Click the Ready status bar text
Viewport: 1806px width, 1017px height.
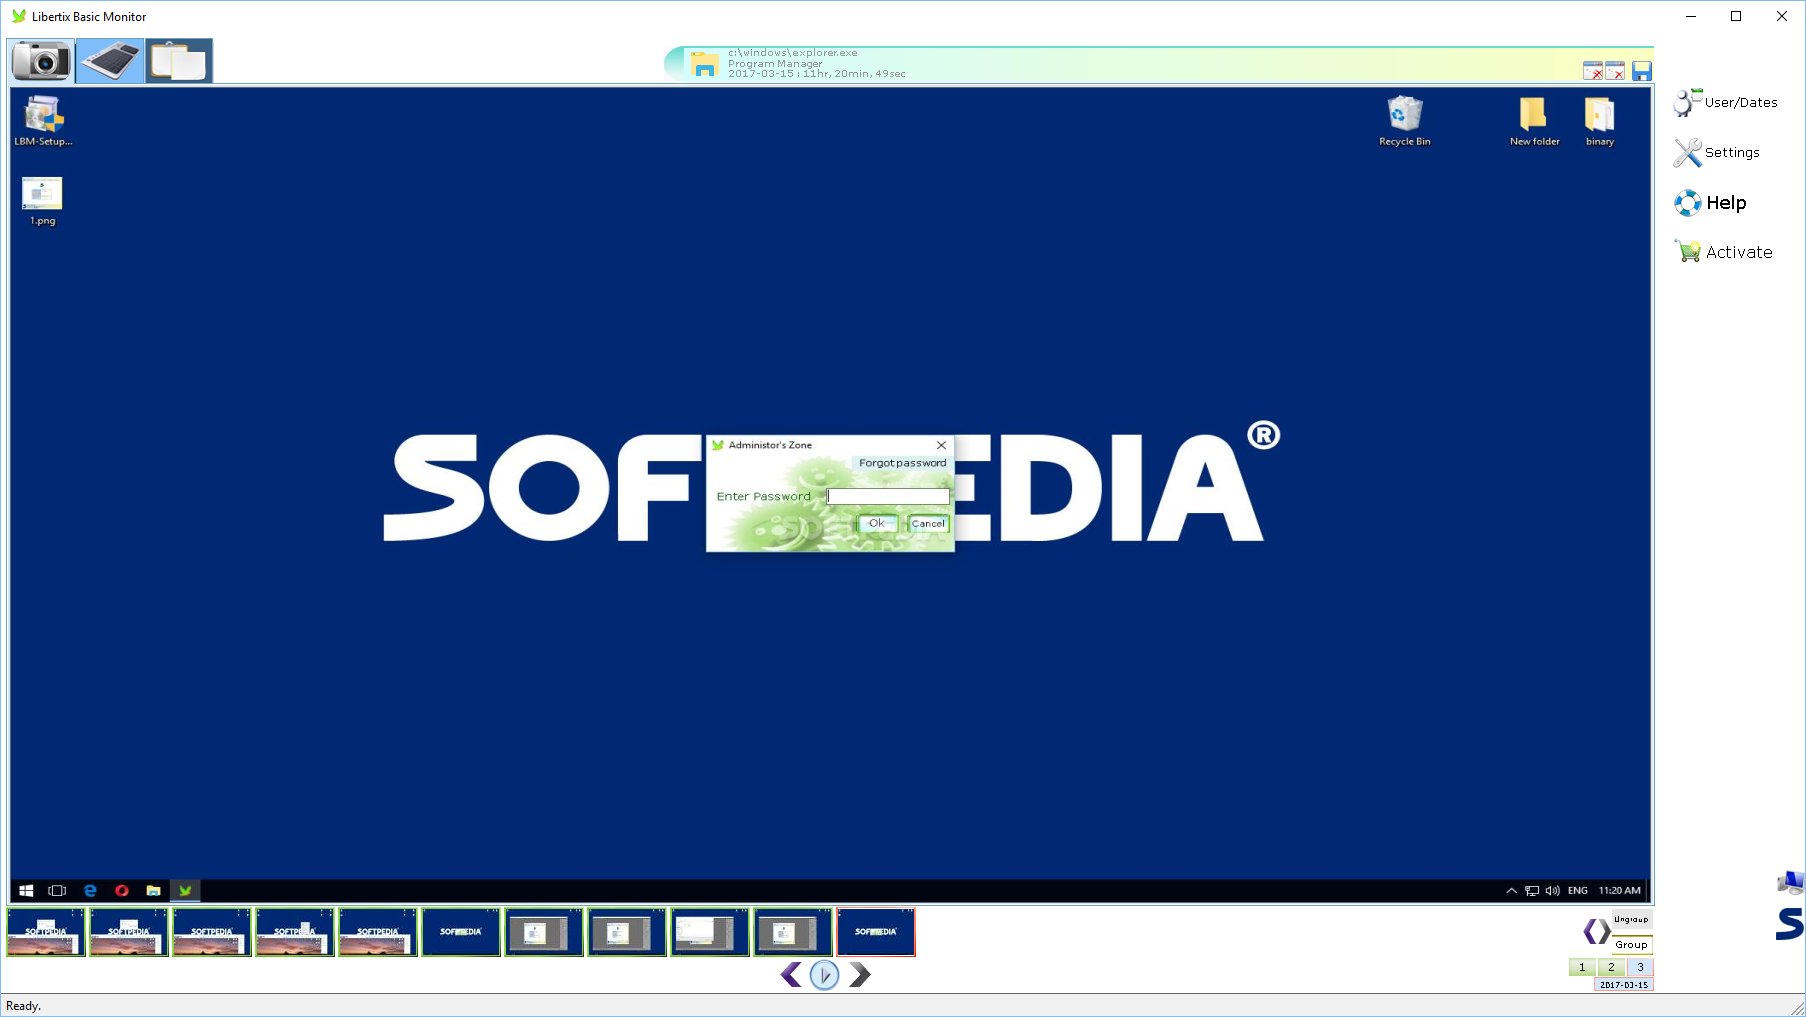point(24,1006)
